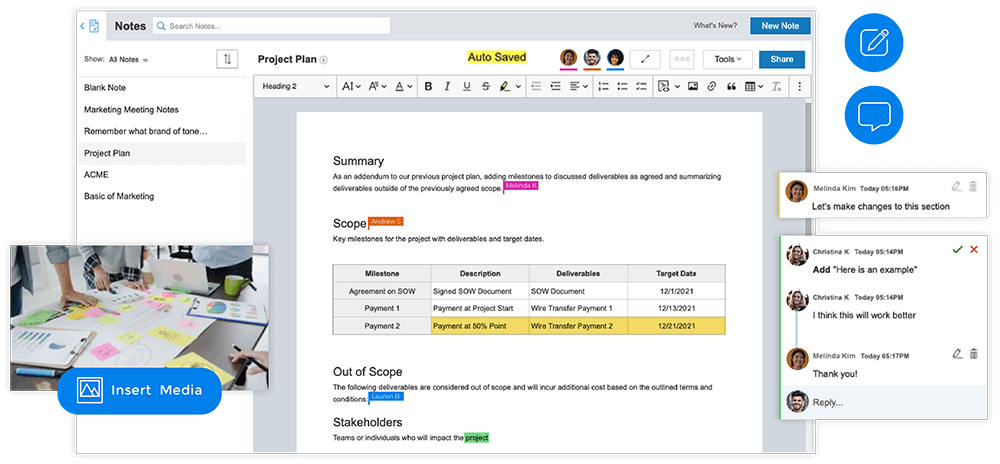Click the large blue comment bubble circle
This screenshot has height=464, width=1000.
pyautogui.click(x=874, y=116)
